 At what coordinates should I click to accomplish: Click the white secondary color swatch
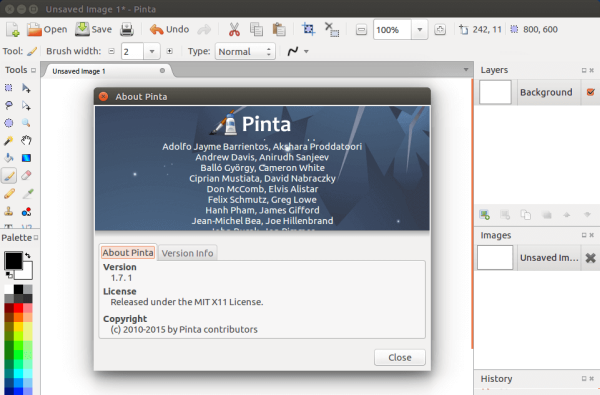point(28,274)
